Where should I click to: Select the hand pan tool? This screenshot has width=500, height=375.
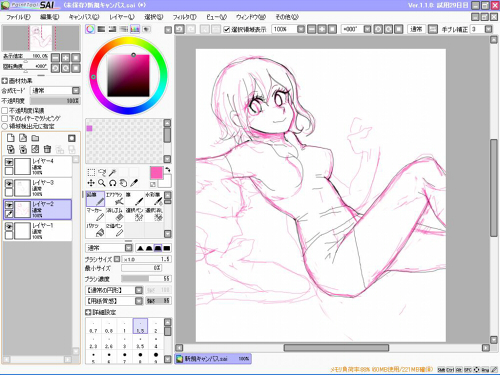point(123,183)
